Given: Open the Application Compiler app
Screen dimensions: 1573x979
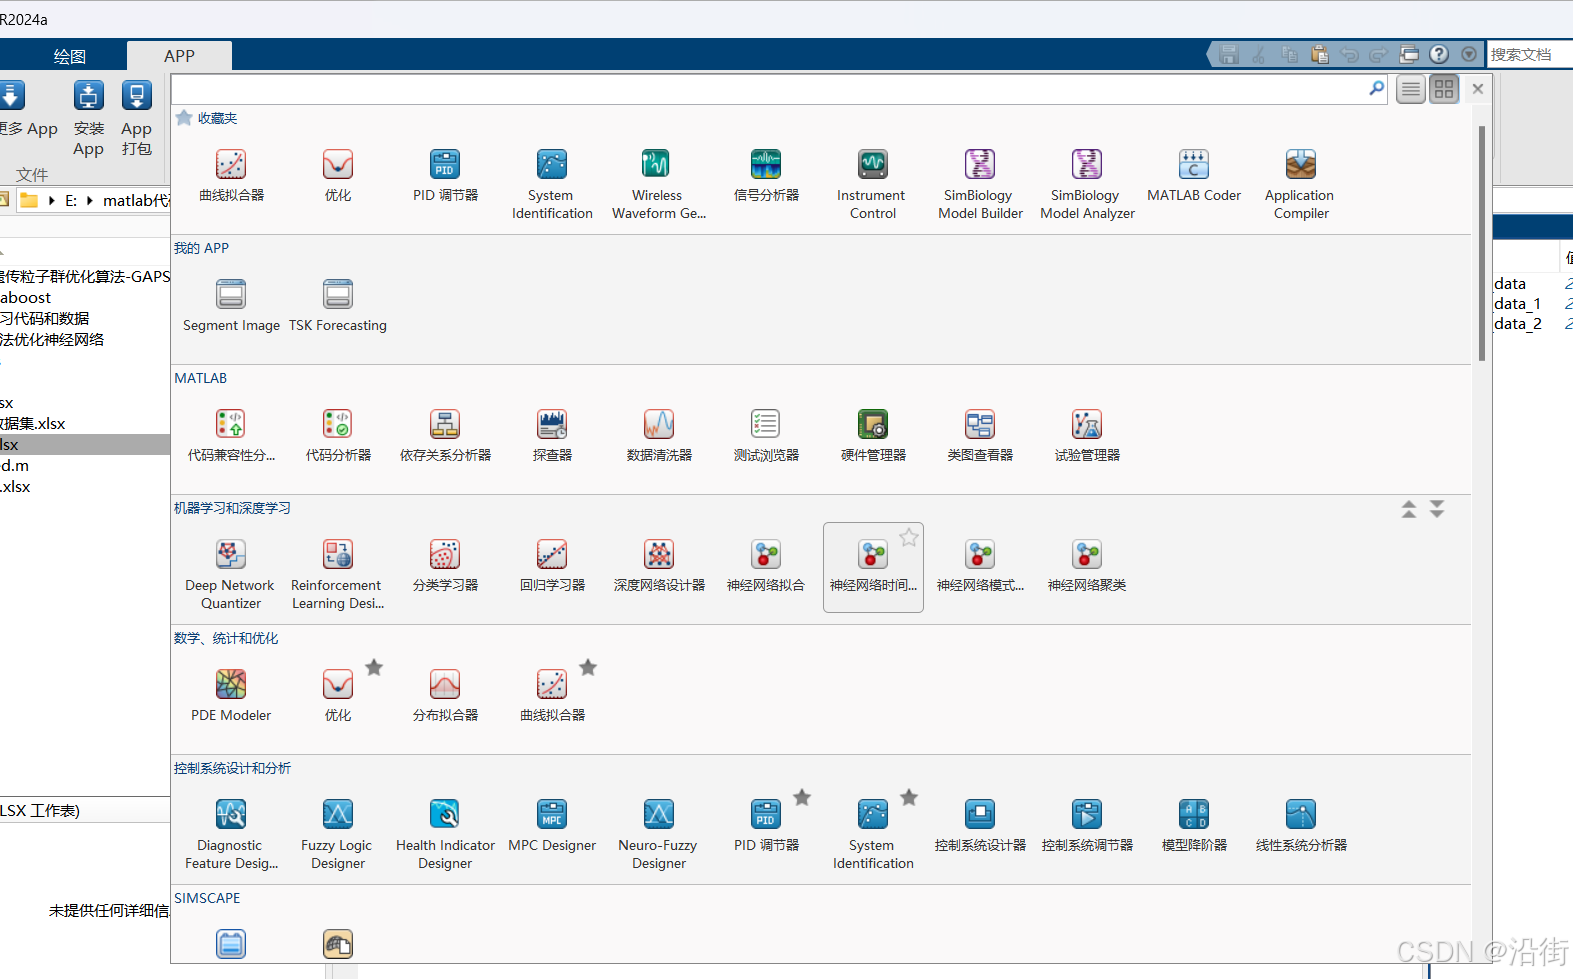Looking at the screenshot, I should (1300, 184).
